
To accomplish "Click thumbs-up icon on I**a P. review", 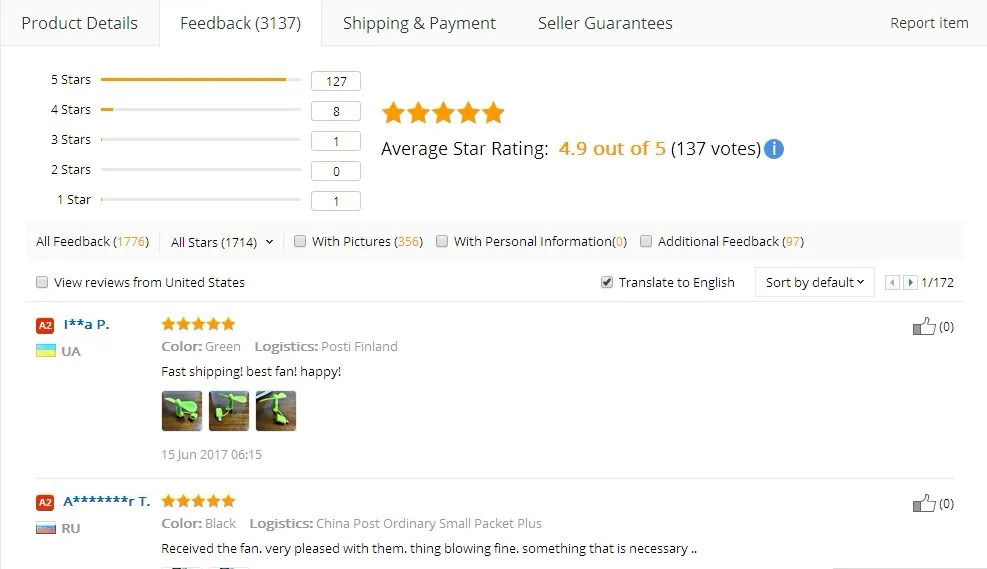I will 924,326.
